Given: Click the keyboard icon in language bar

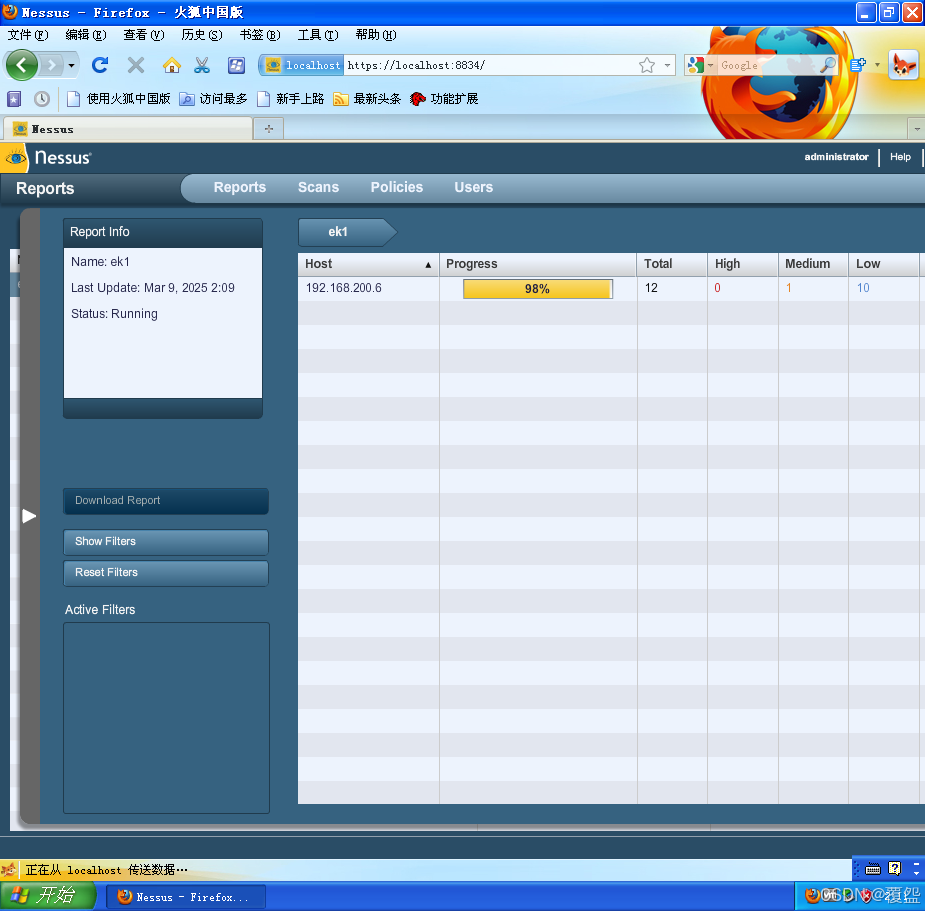Looking at the screenshot, I should 873,869.
